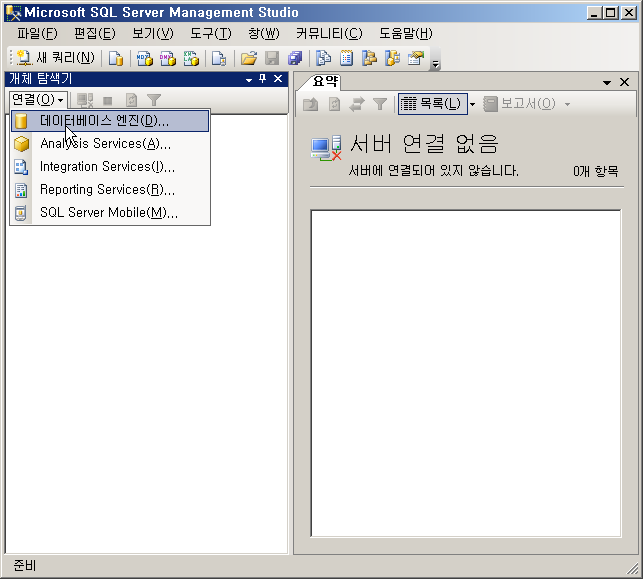Screen dimensions: 643x579
Task: Open the Object Explorer window position dropdown arrow
Action: pos(249,80)
